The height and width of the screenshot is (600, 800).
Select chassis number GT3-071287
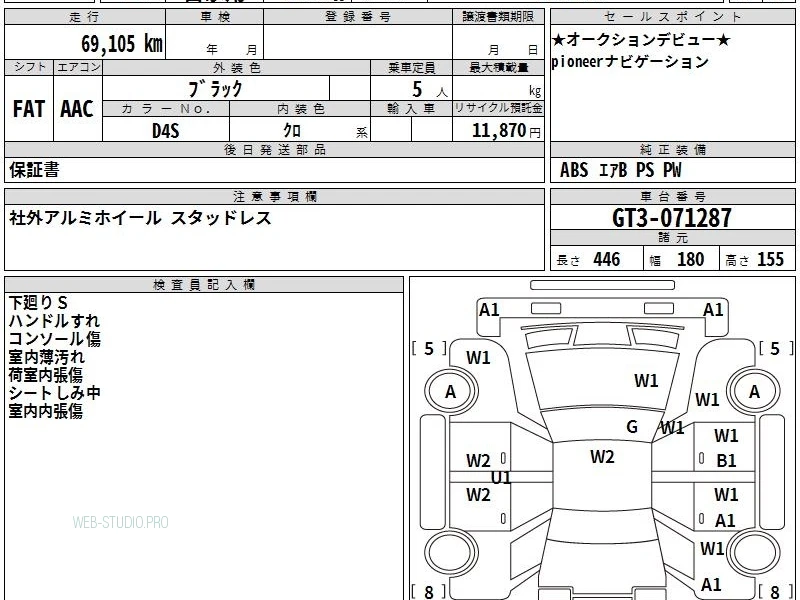tap(671, 218)
